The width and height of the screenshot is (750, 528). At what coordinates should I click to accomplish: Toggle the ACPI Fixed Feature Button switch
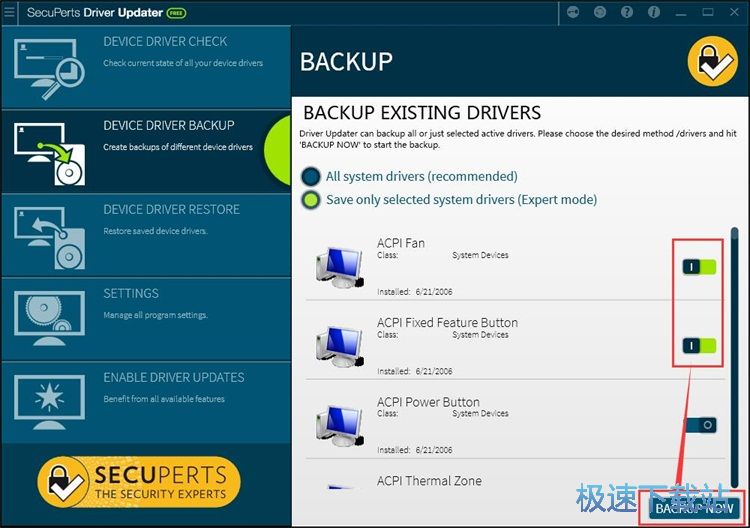(699, 345)
